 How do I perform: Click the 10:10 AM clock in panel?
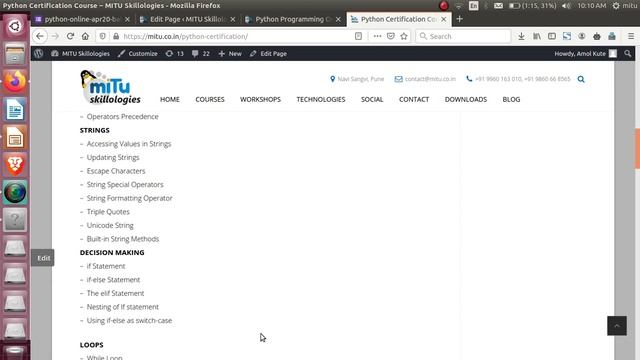(591, 6)
